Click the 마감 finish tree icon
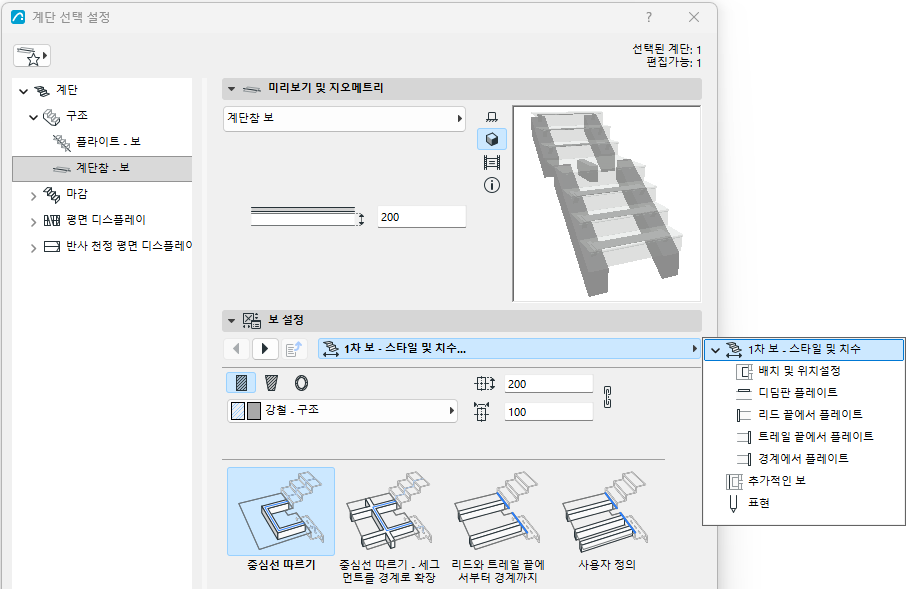Viewport: 913px width, 589px height. [52, 194]
